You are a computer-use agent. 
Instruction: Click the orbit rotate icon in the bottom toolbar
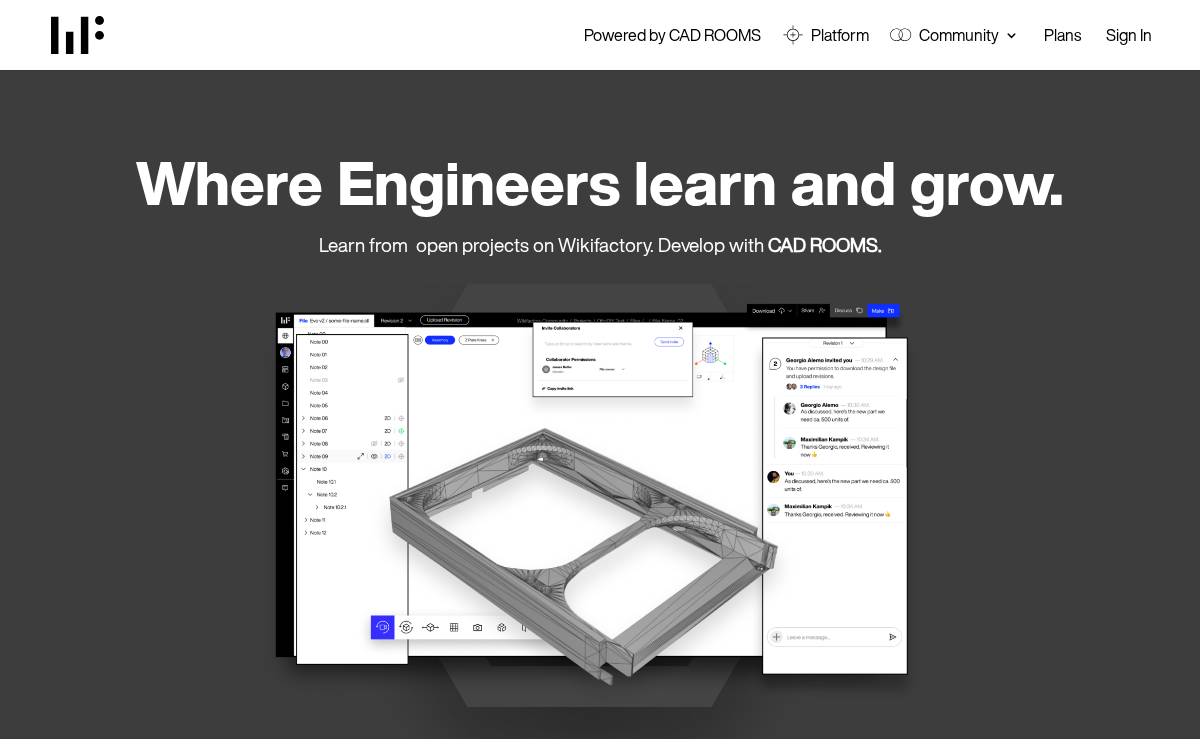pos(406,627)
